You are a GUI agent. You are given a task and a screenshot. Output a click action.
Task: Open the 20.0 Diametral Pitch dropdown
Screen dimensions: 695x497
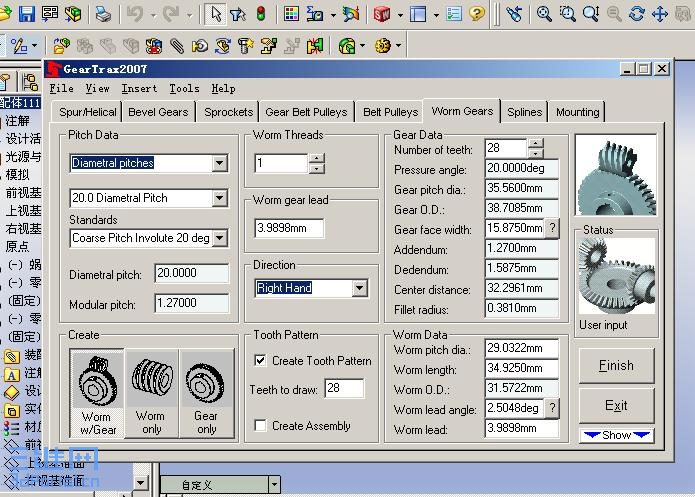click(x=219, y=198)
